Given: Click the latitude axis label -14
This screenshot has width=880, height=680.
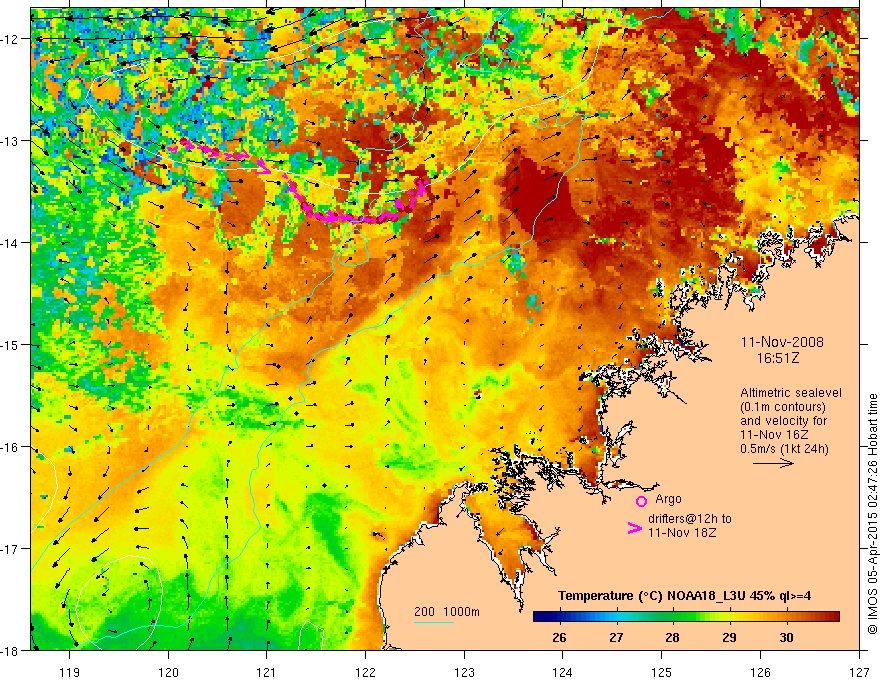Looking at the screenshot, I should pyautogui.click(x=11, y=243).
